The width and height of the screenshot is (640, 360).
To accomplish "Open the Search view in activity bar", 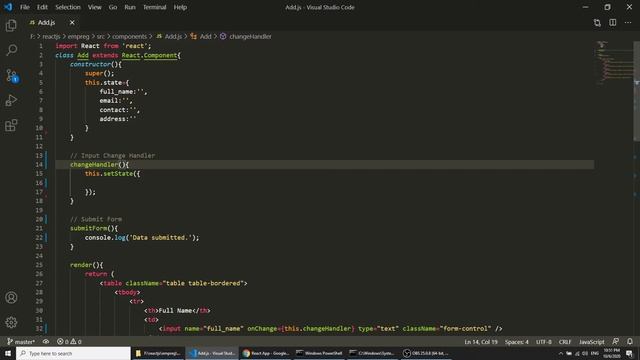I will point(11,50).
